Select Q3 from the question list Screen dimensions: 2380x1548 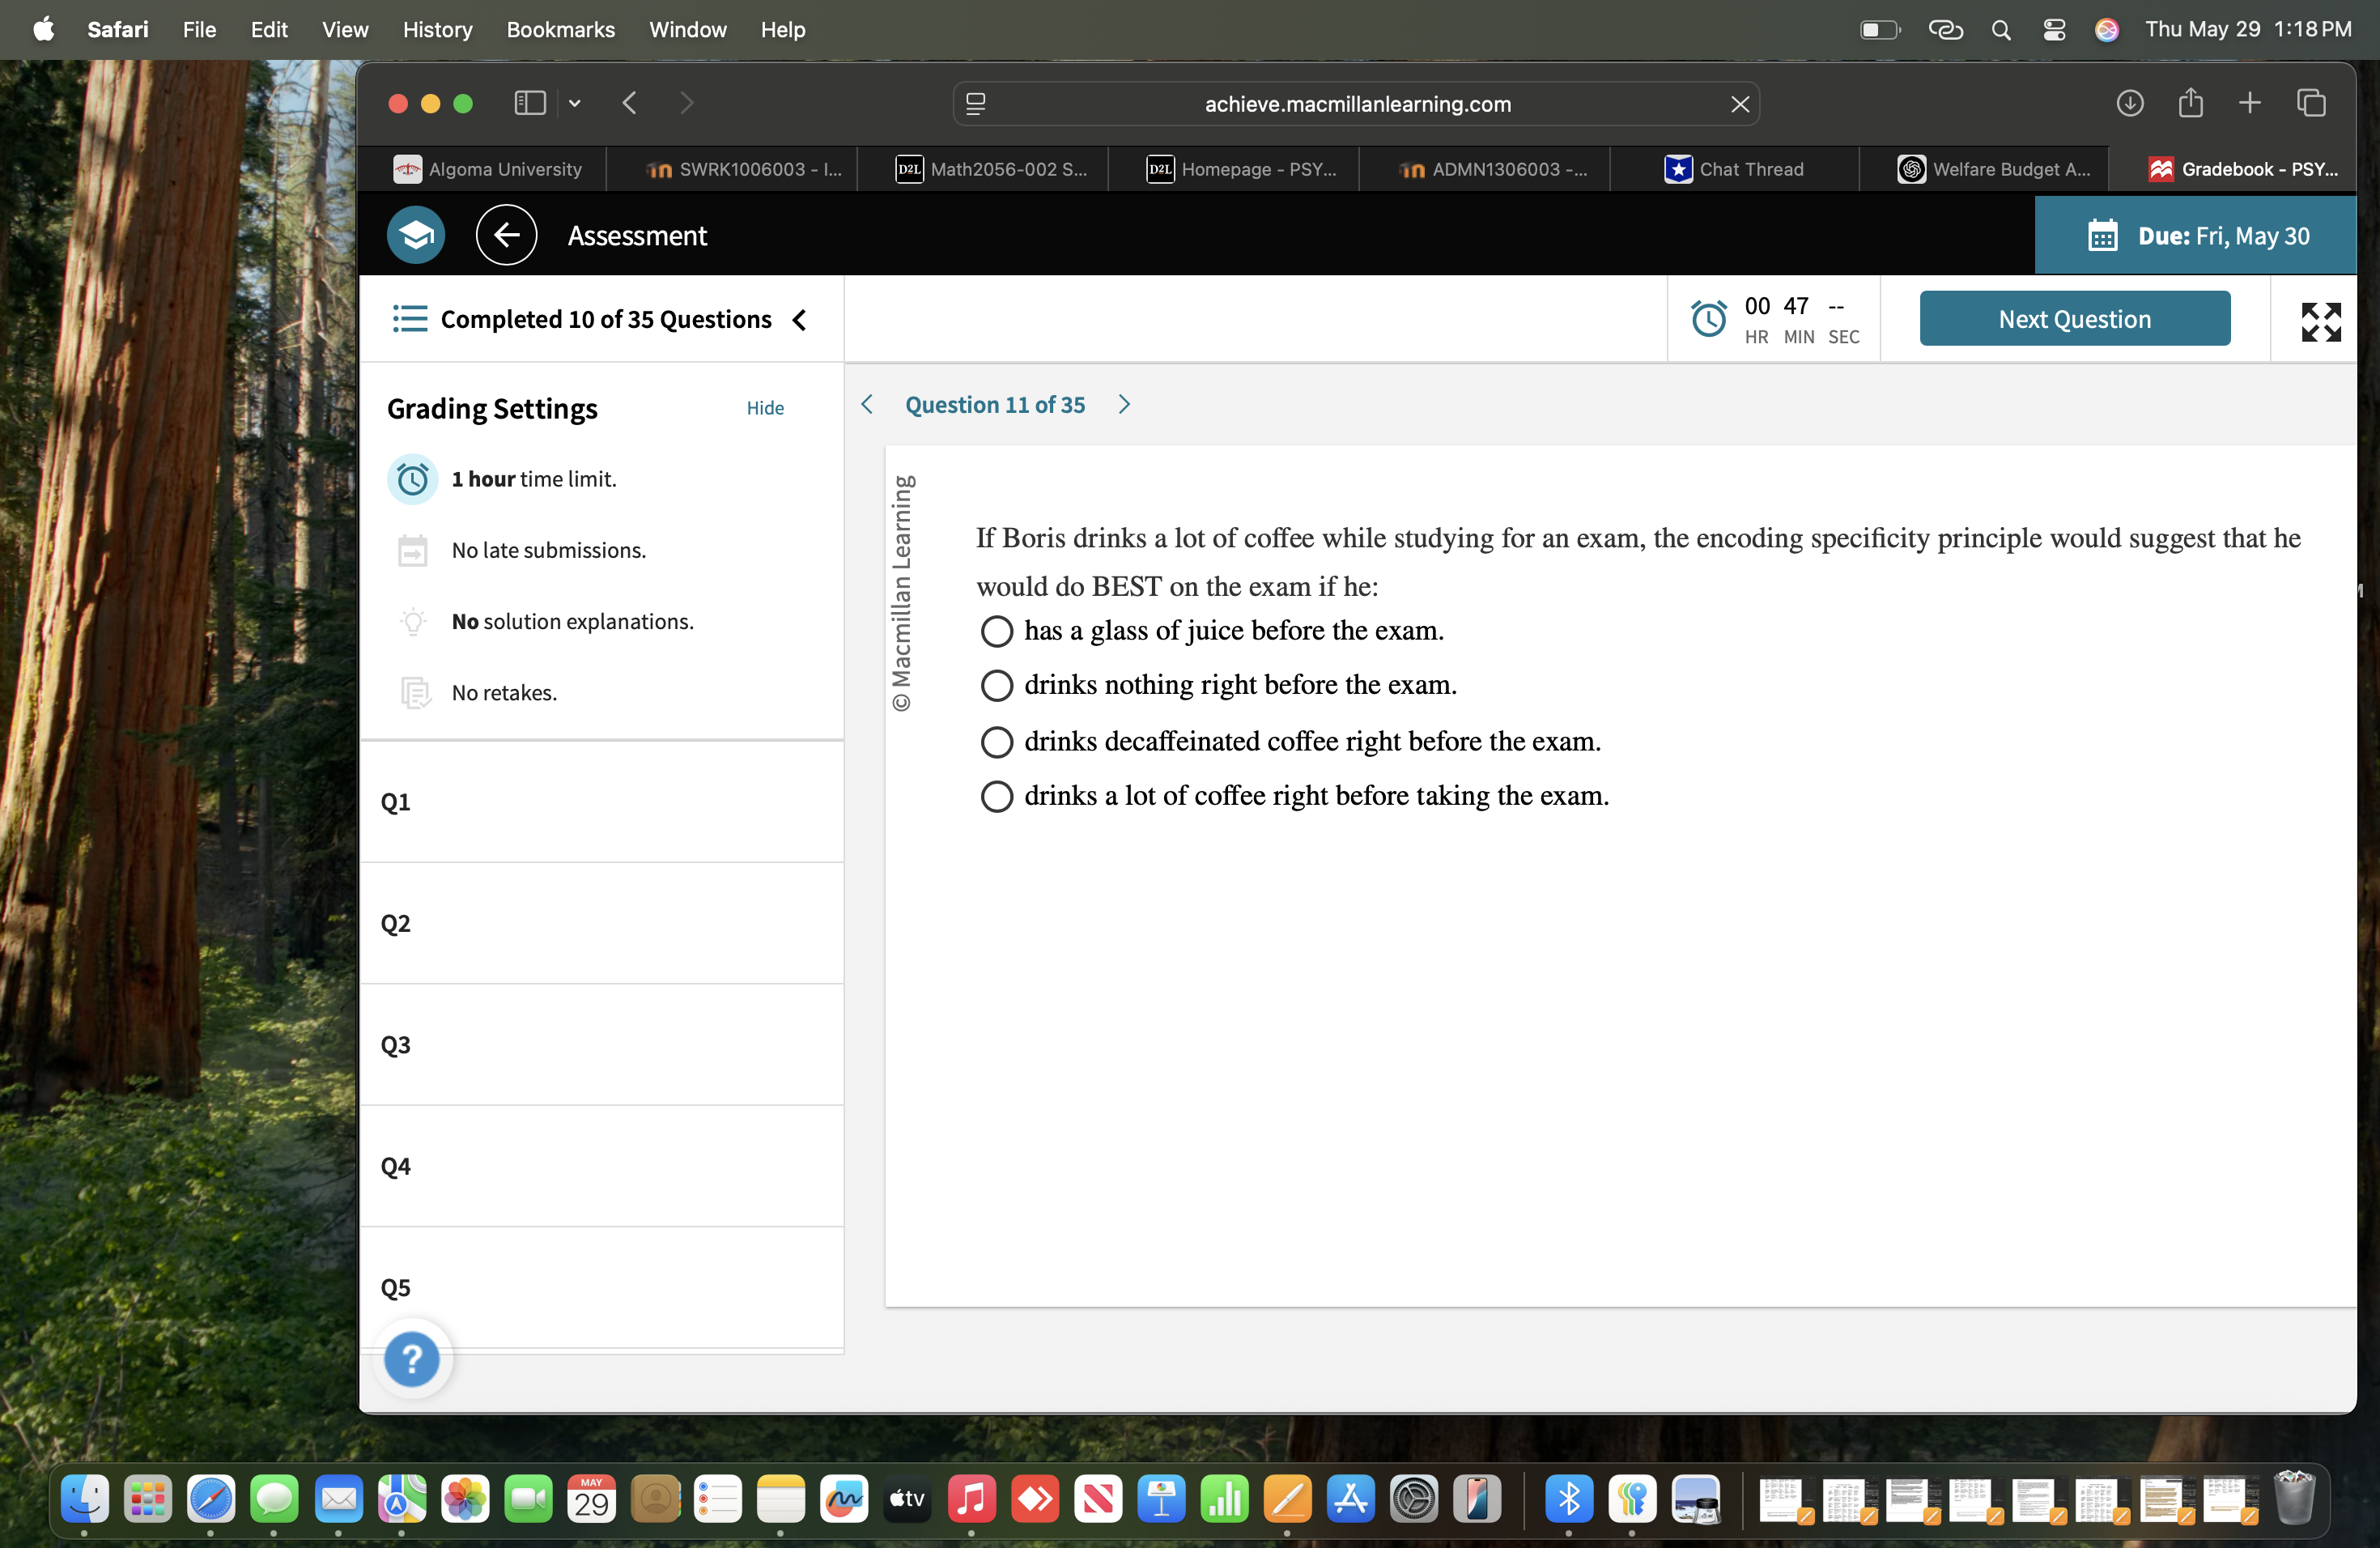396,1045
